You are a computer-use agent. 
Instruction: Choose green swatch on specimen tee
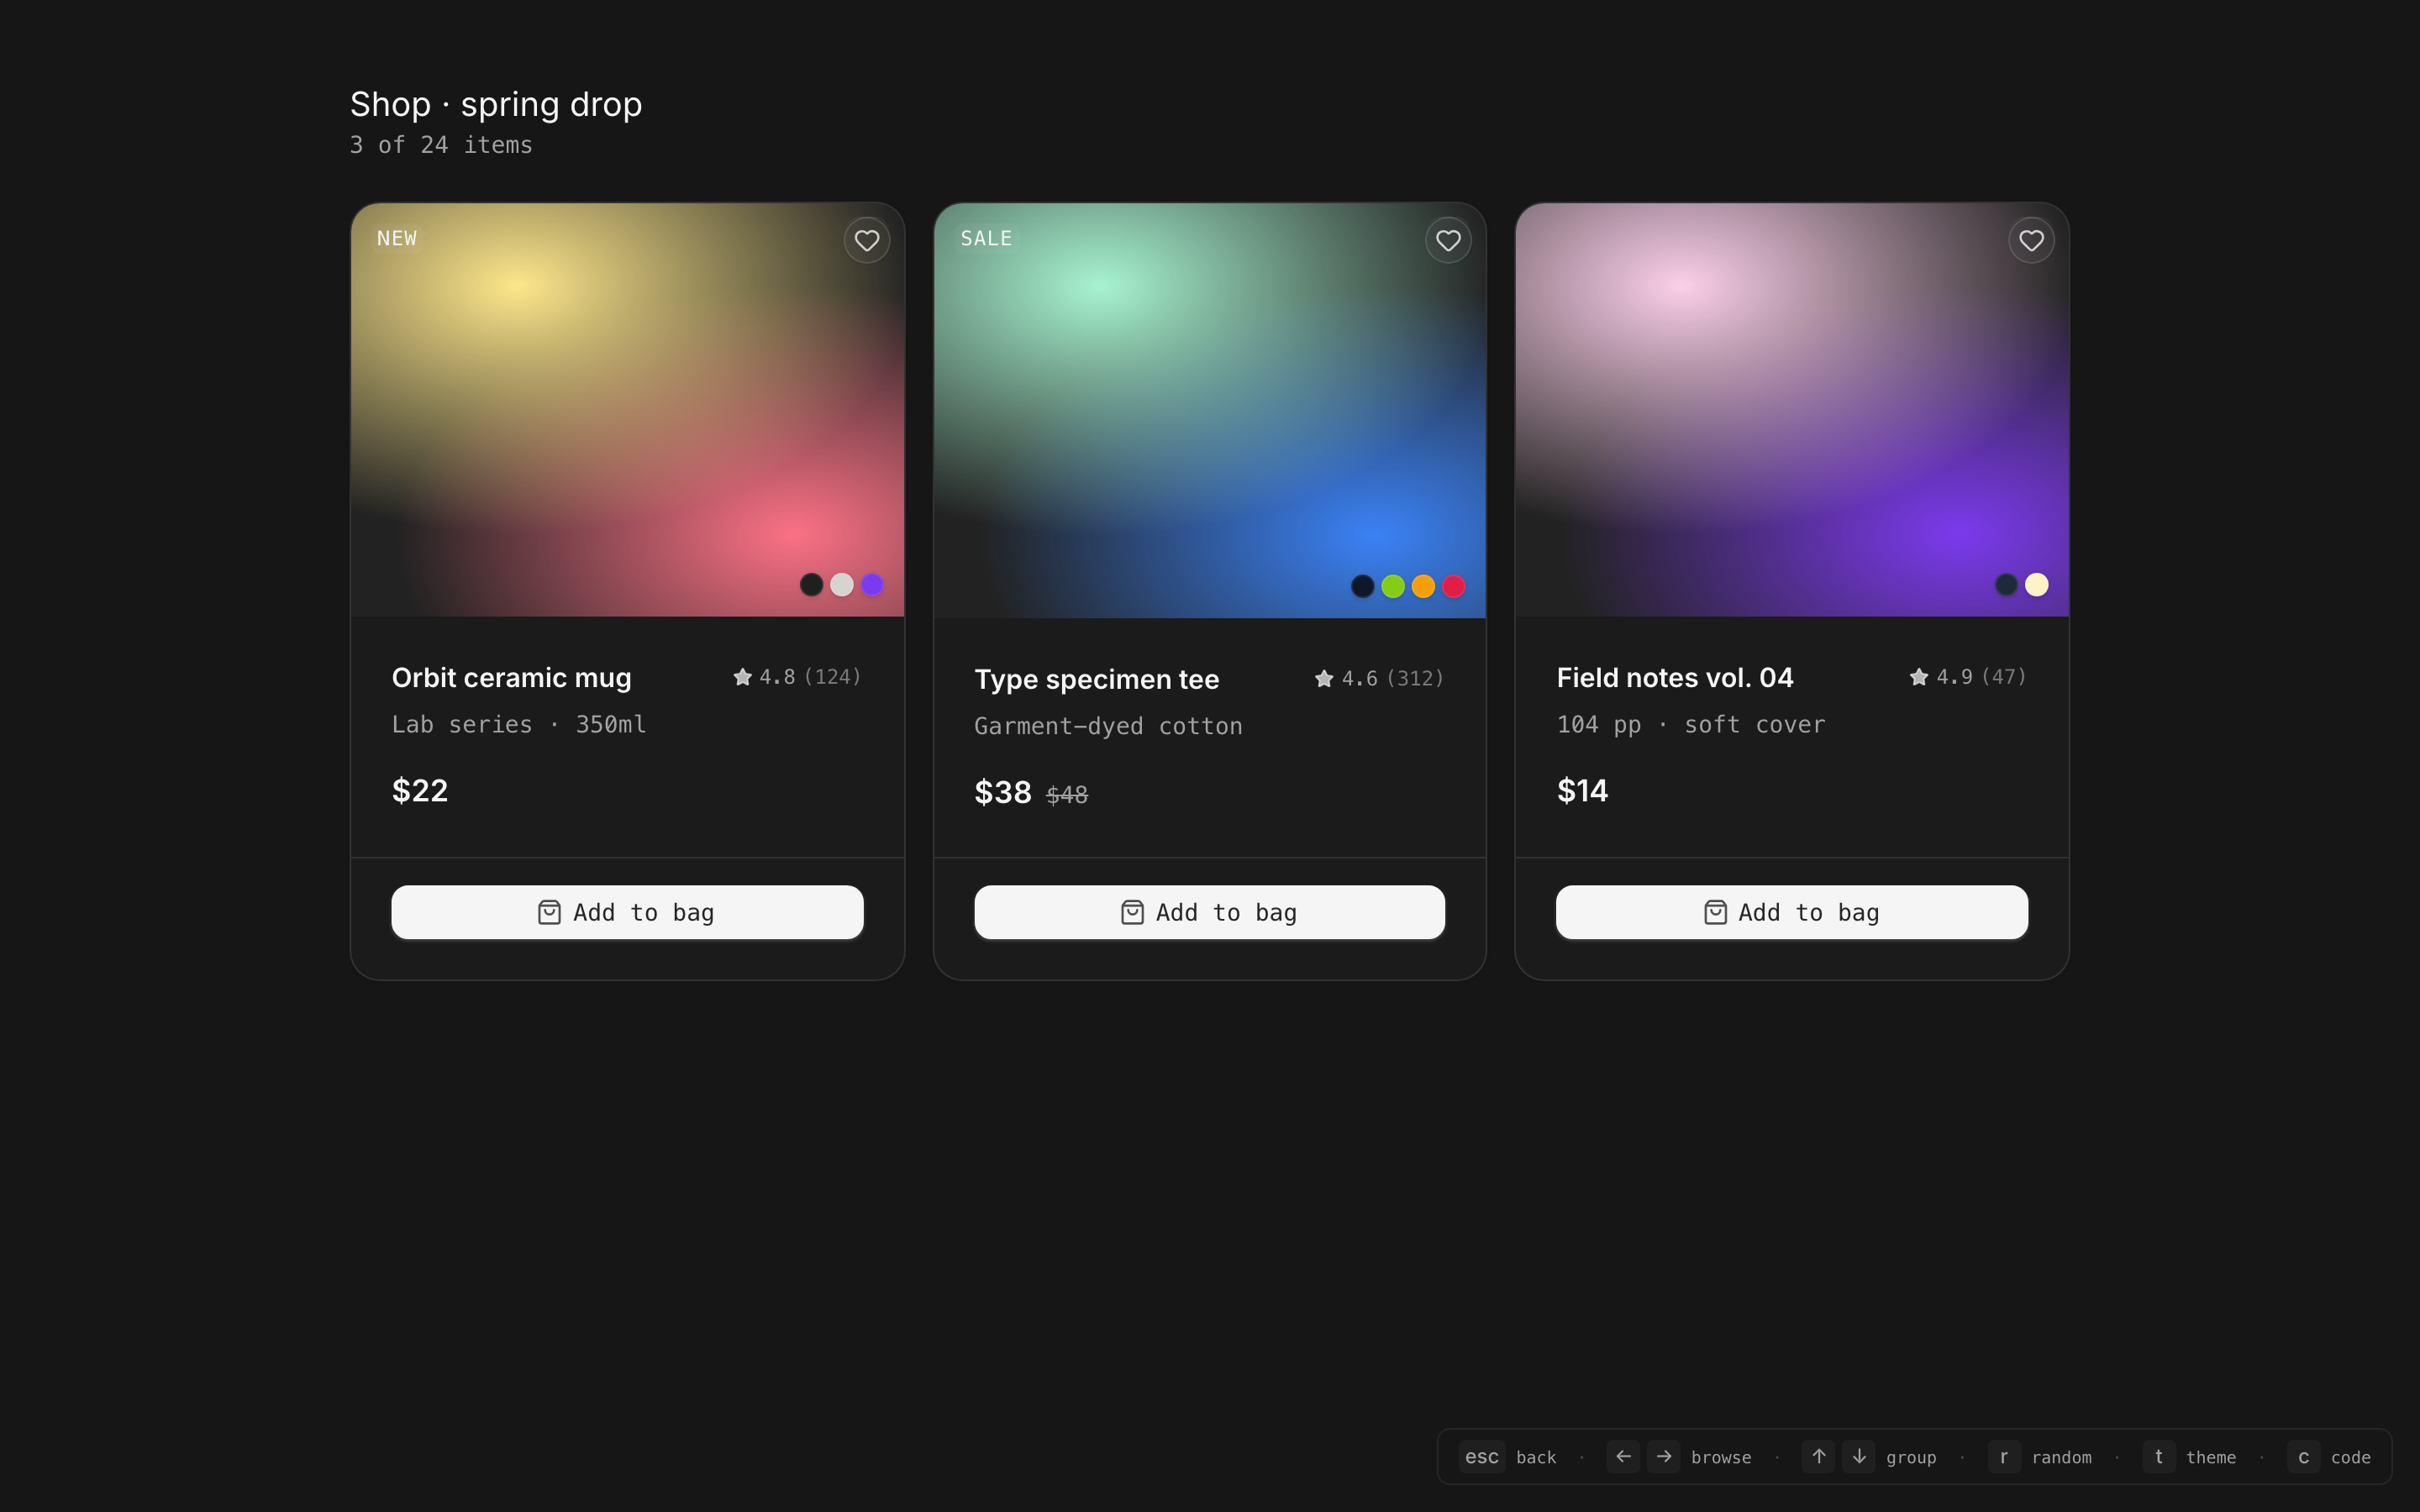tap(1393, 586)
